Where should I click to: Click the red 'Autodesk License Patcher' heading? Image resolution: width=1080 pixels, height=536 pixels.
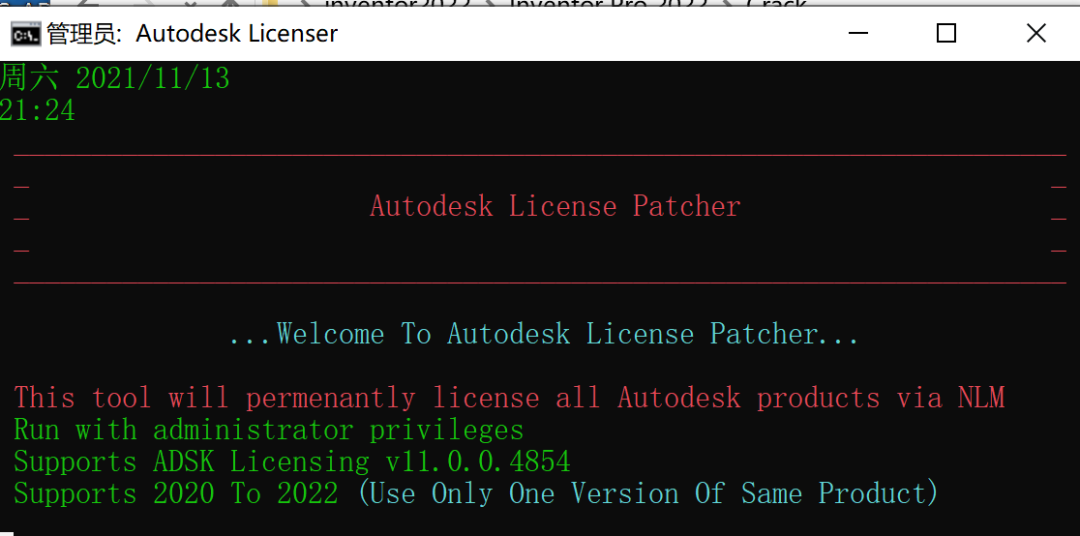[555, 206]
